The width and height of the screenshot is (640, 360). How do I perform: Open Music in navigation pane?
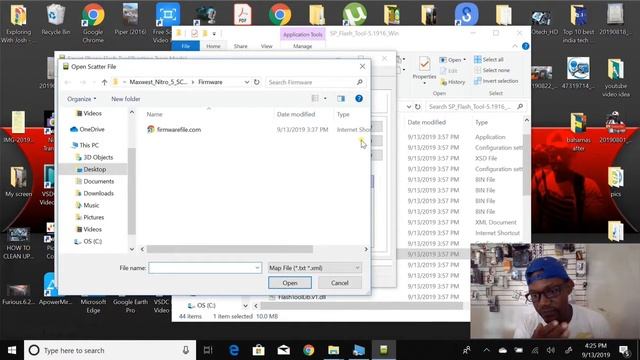click(87, 205)
